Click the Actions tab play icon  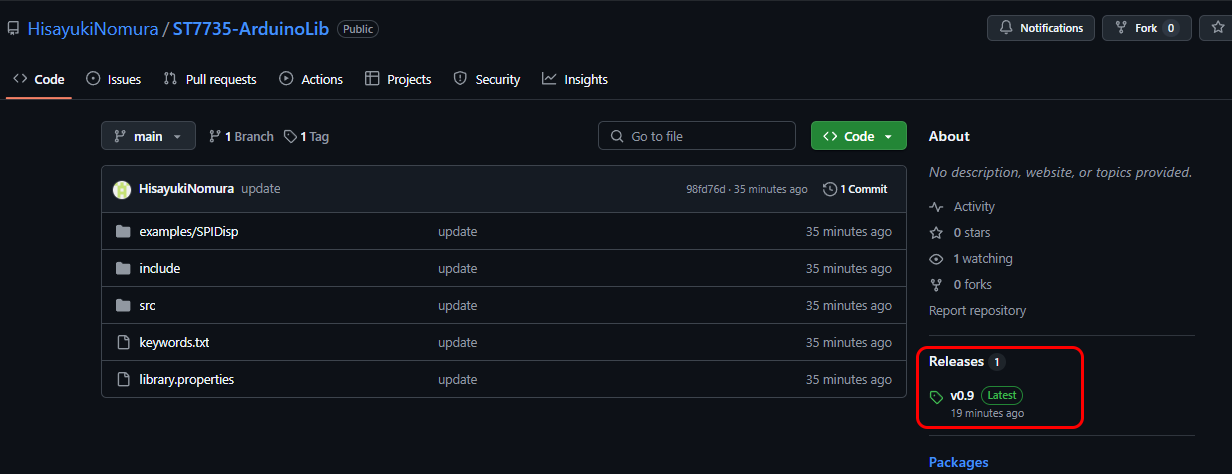tap(287, 79)
